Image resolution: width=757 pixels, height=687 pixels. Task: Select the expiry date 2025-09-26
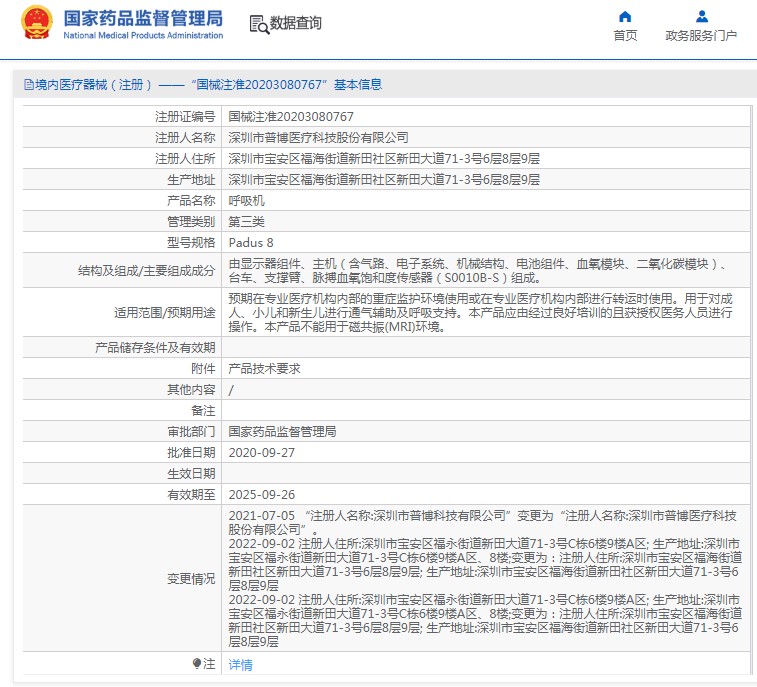coord(262,494)
